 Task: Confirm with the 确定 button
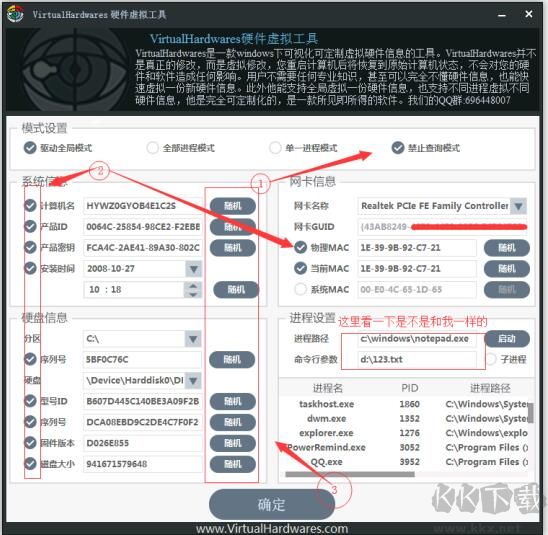(272, 504)
